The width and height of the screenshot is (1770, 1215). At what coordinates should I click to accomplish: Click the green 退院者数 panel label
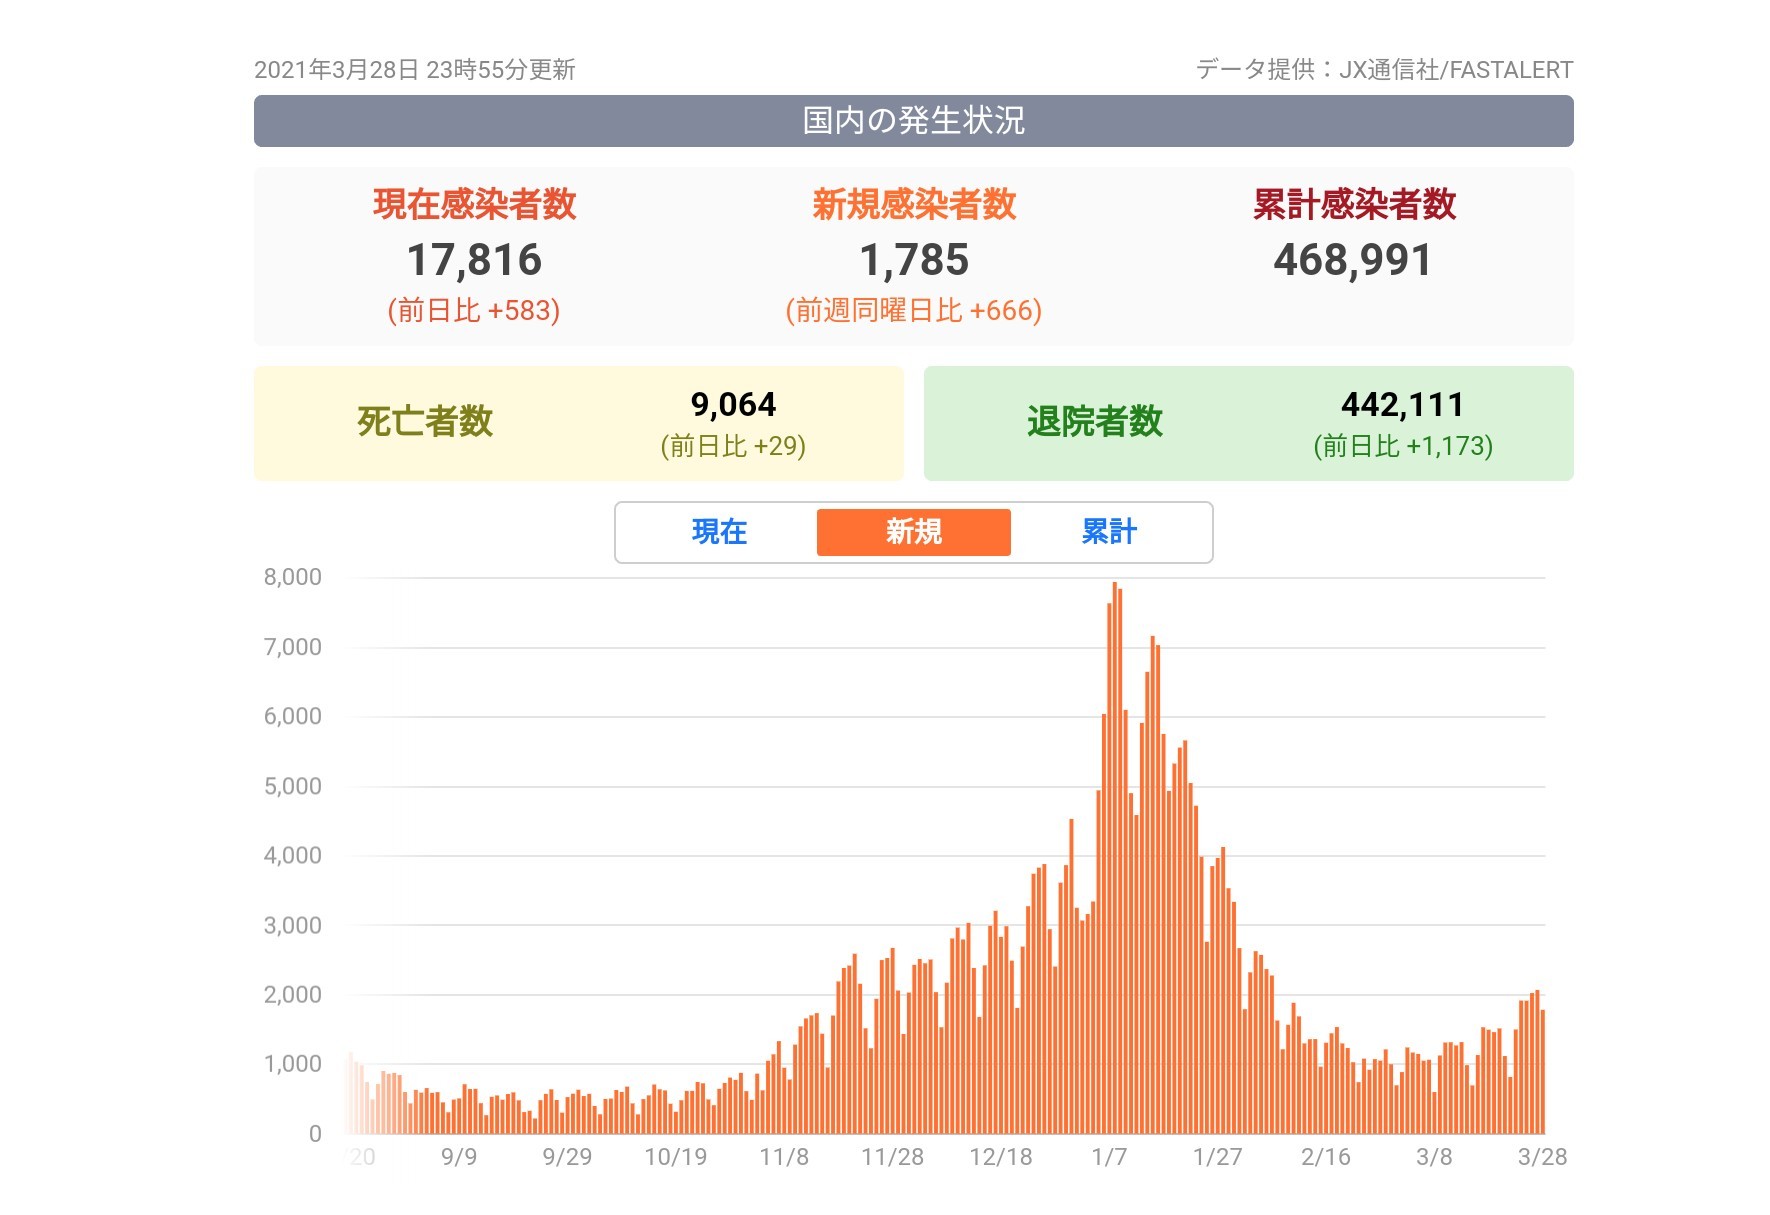point(1095,422)
